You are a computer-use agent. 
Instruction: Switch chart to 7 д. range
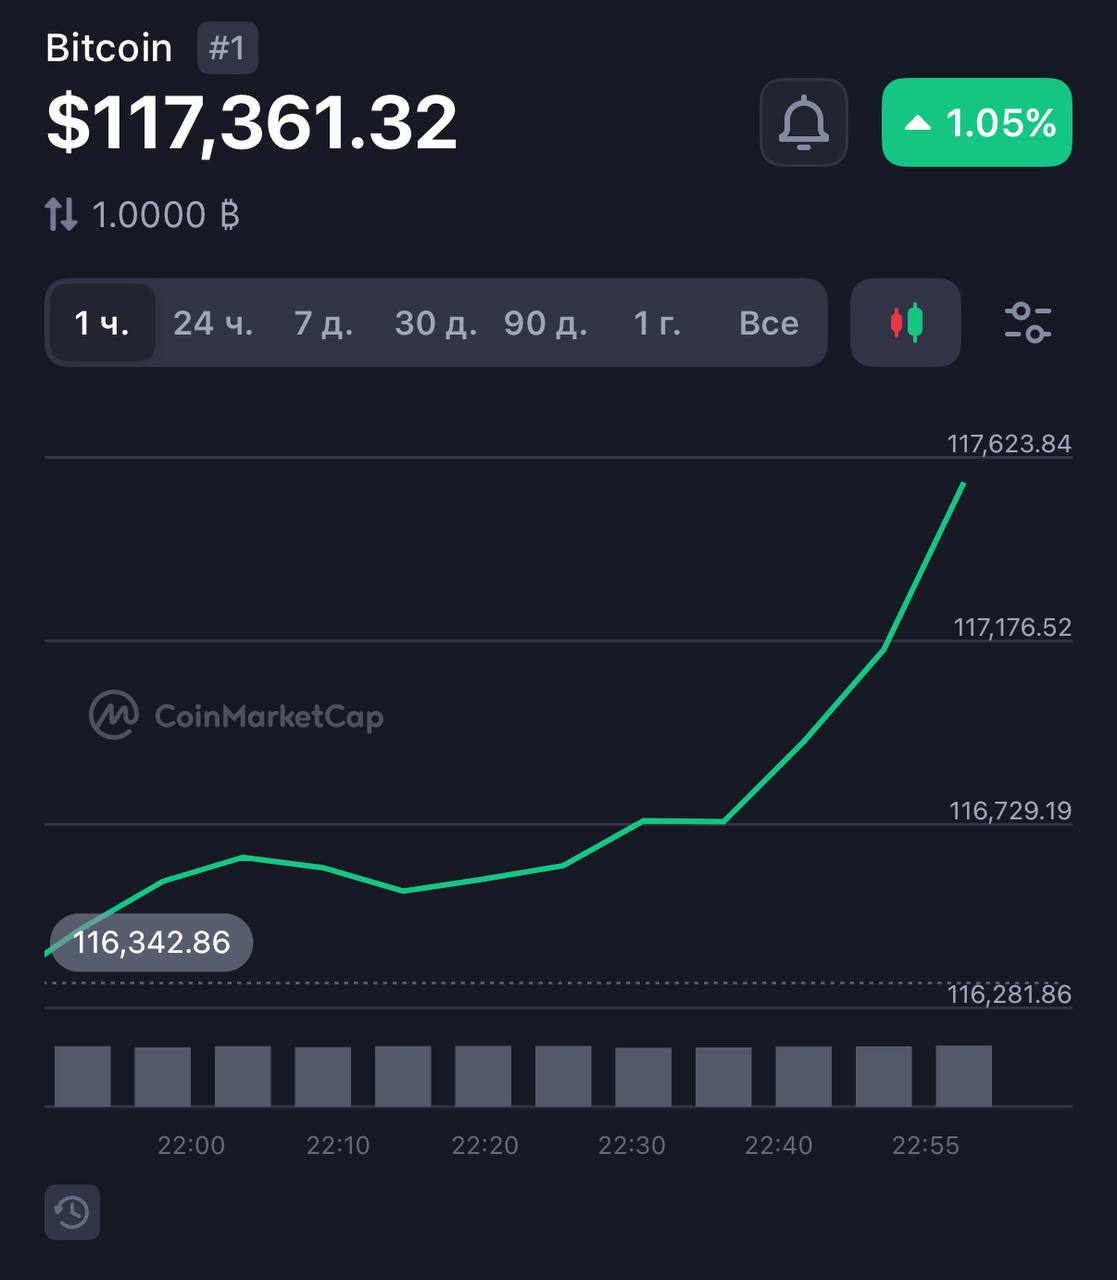pos(323,323)
